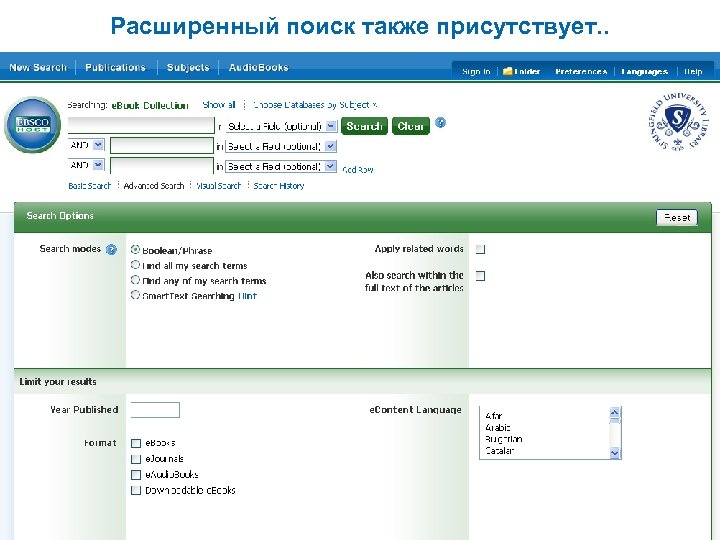Select Afar in eContent Language list
This screenshot has height=540, width=720.
tap(494, 416)
